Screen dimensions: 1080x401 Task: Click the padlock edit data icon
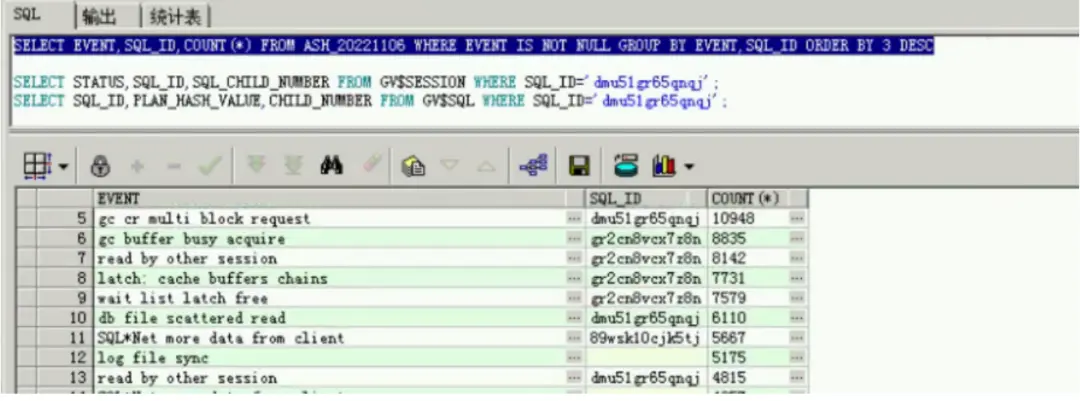(101, 166)
